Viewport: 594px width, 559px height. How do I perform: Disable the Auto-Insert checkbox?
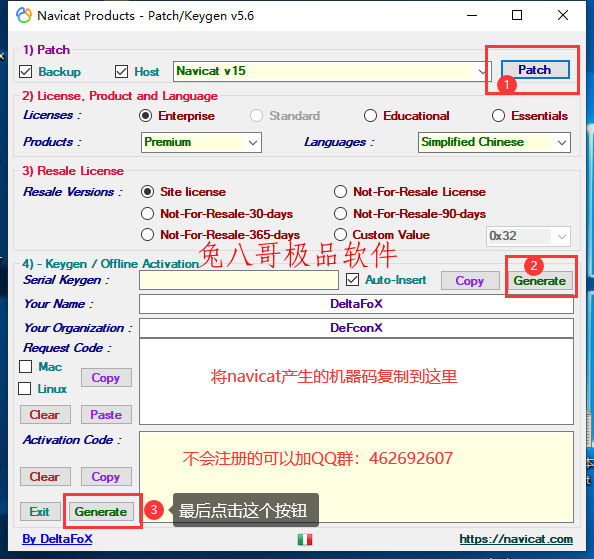pyautogui.click(x=352, y=280)
